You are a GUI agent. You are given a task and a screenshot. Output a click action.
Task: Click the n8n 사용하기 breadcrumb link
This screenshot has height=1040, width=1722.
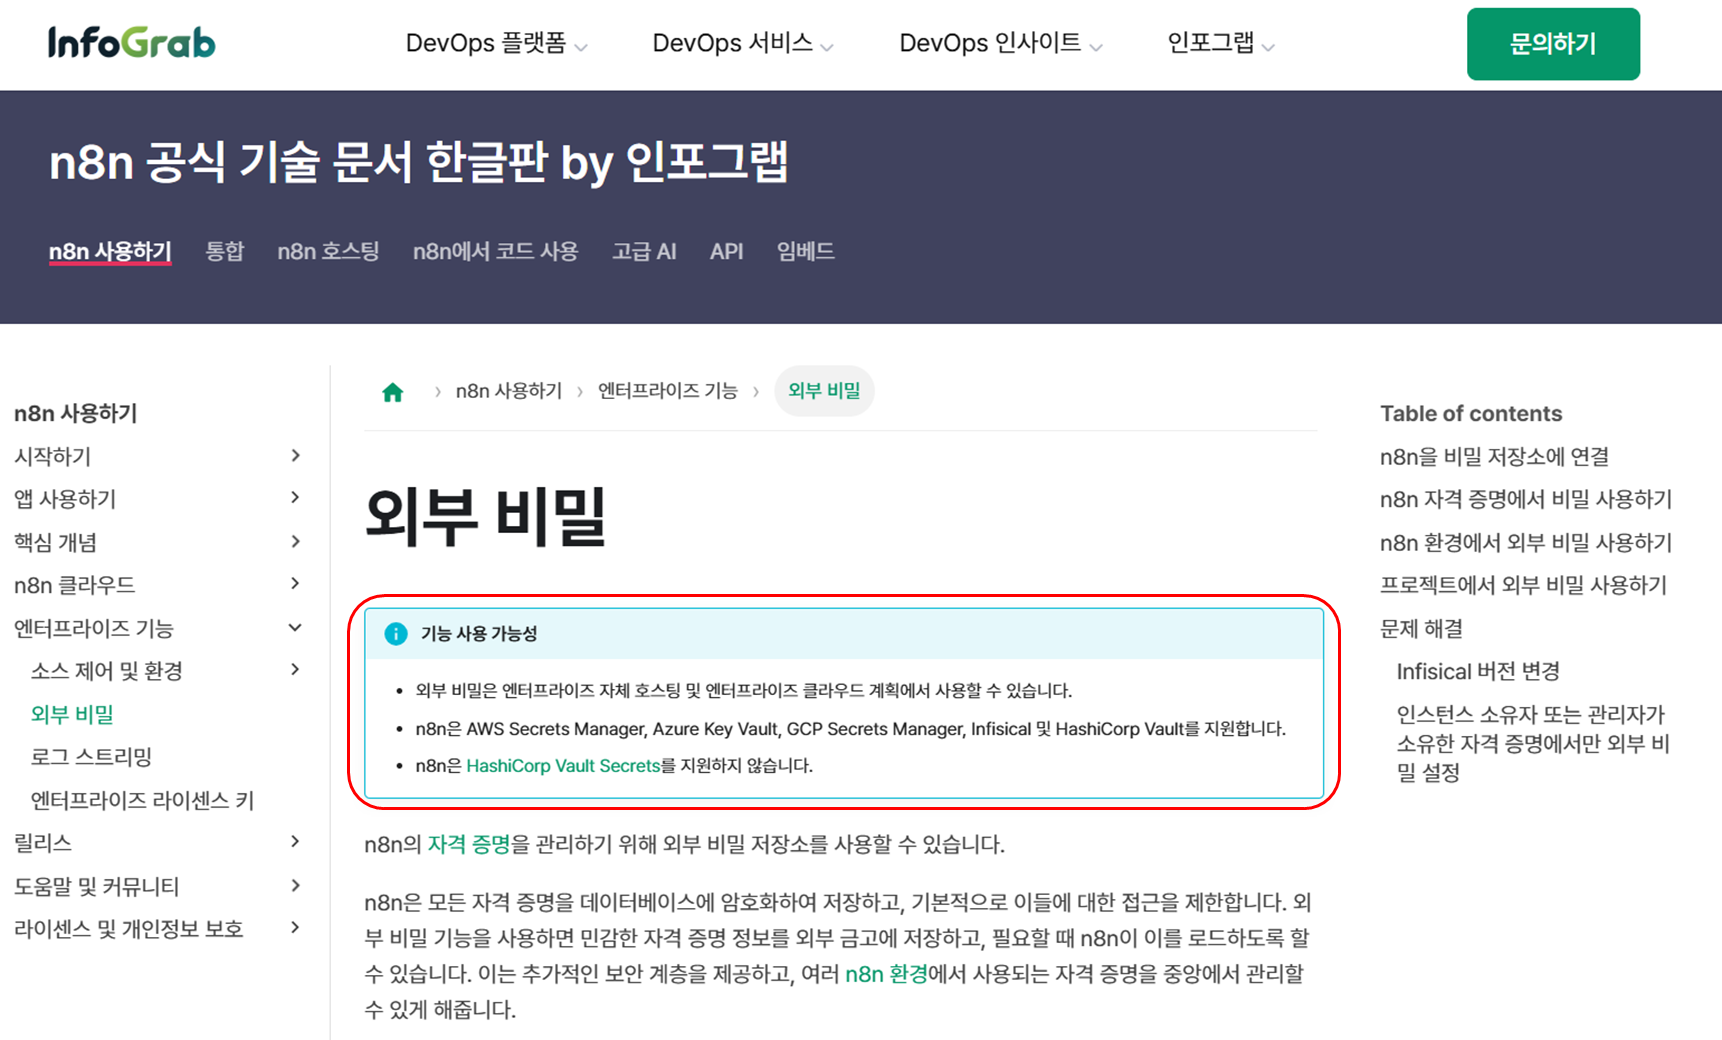point(509,391)
